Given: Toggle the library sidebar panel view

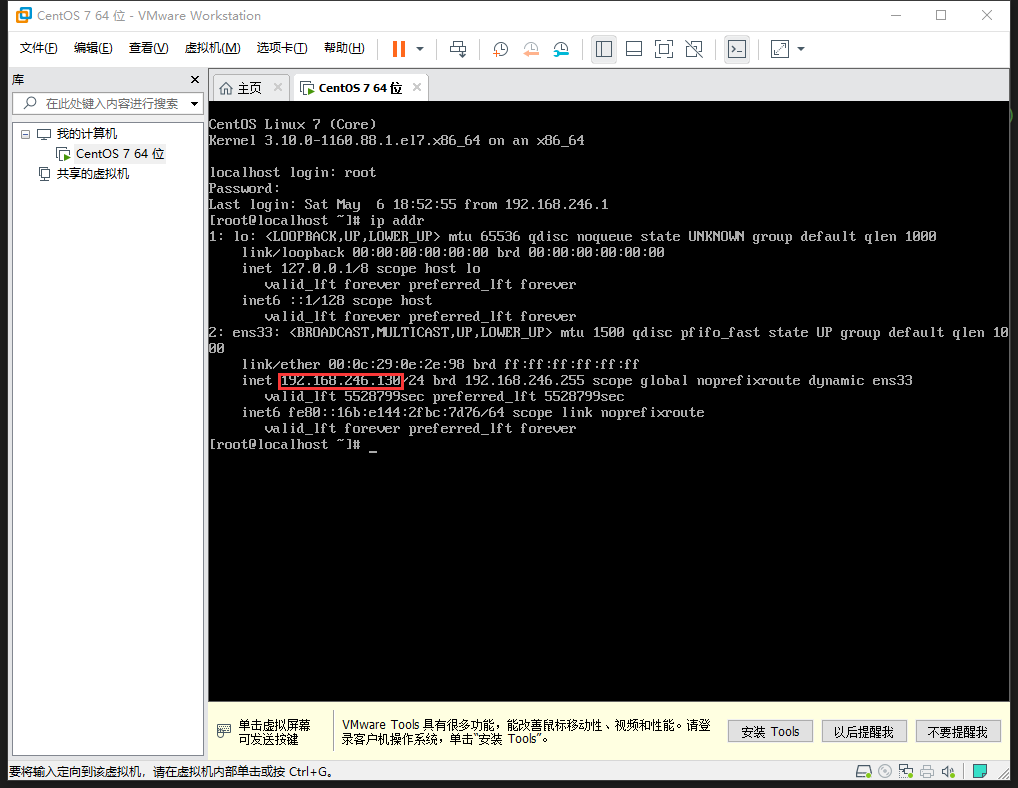Looking at the screenshot, I should (603, 49).
